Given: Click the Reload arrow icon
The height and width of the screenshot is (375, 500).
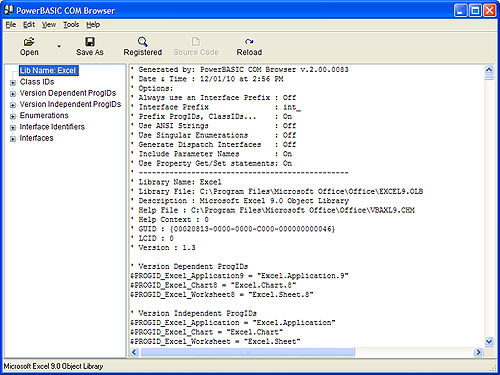Looking at the screenshot, I should pyautogui.click(x=249, y=42).
